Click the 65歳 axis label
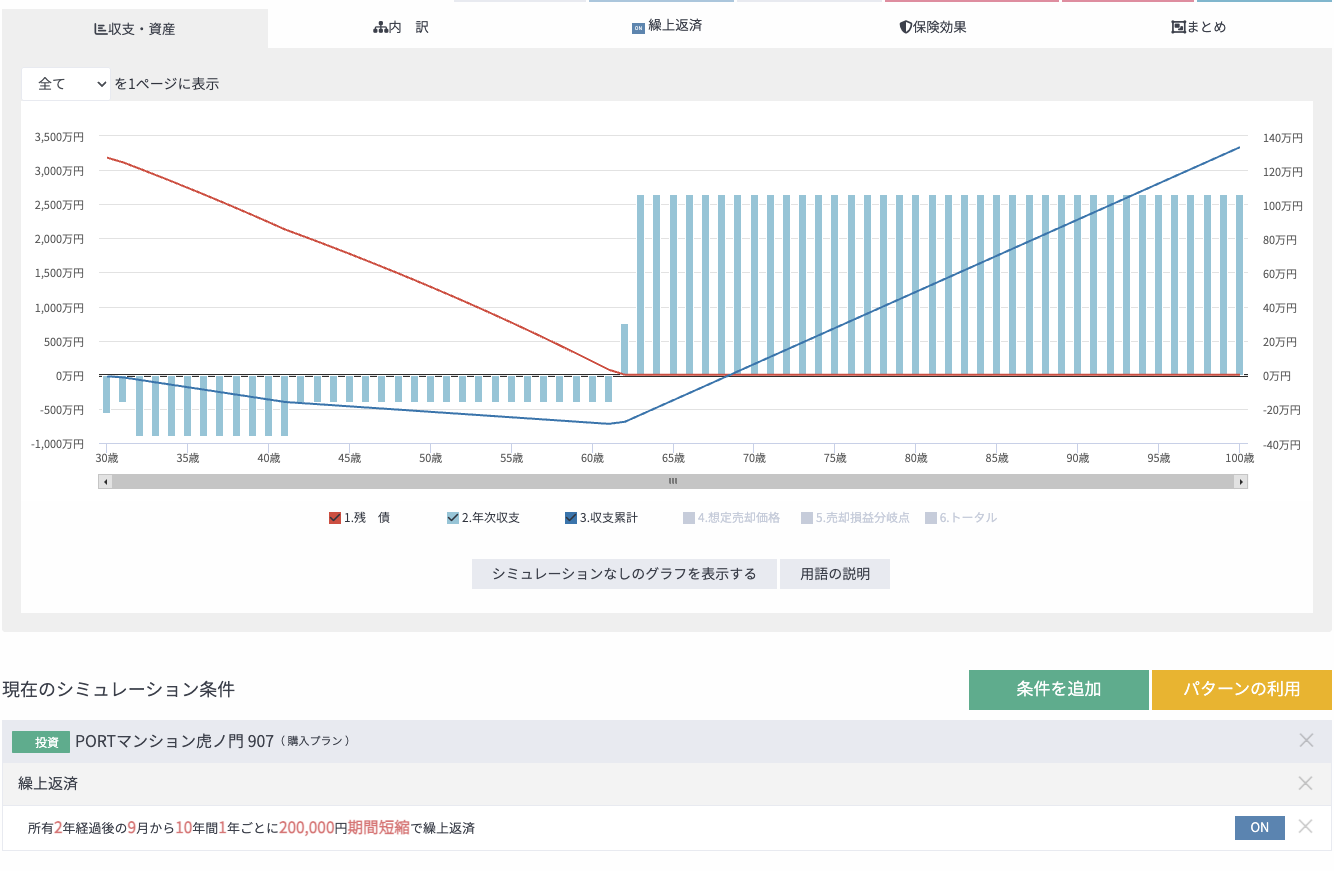 pos(673,458)
